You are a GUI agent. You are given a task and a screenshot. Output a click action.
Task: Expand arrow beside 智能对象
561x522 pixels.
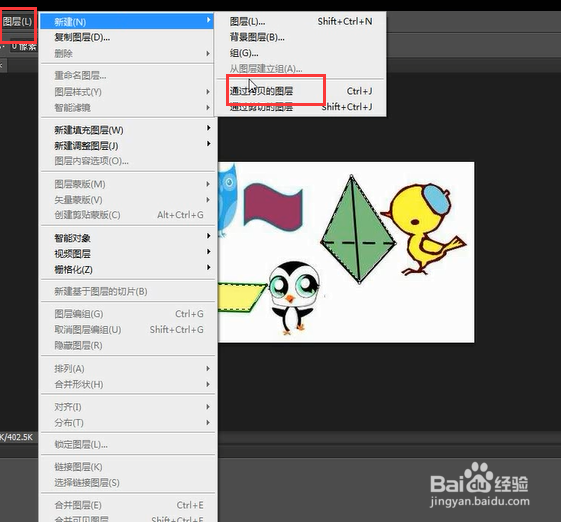208,236
